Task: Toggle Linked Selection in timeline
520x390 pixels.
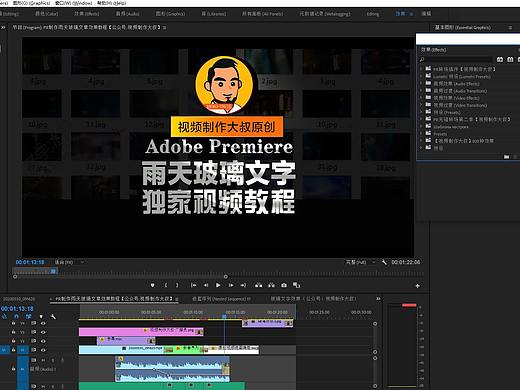Action: [x=29, y=316]
